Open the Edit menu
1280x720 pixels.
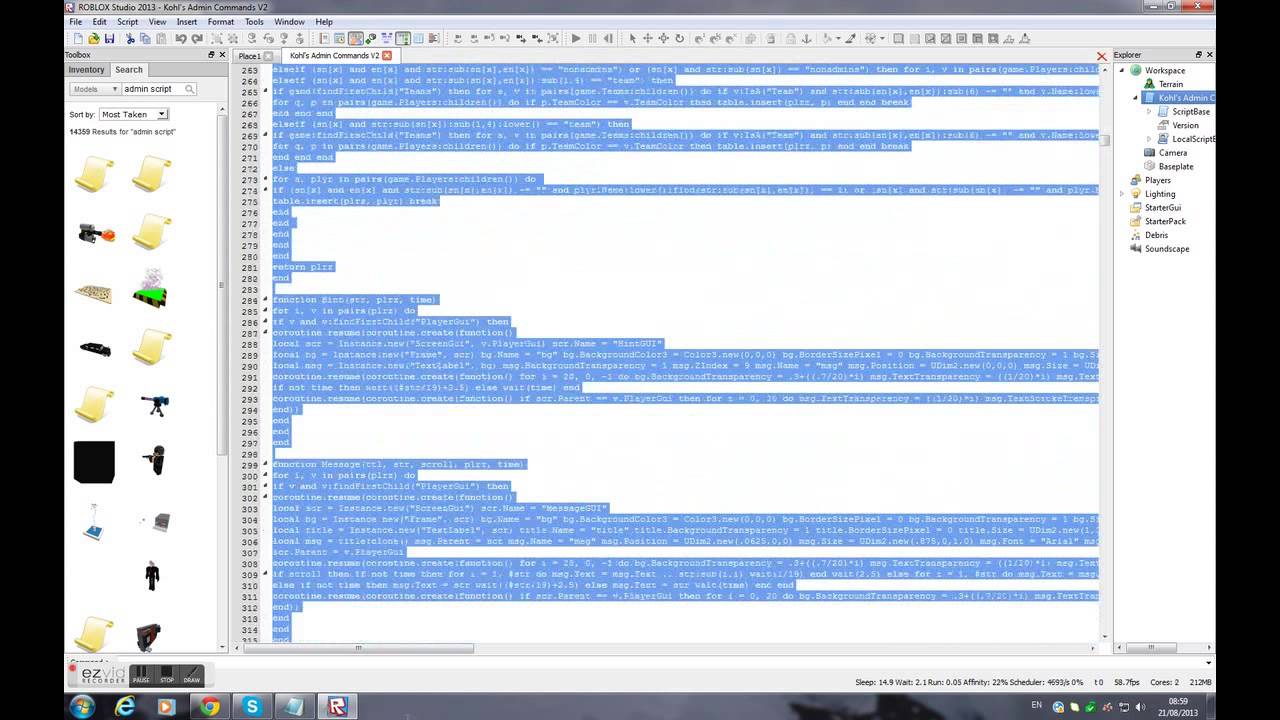[x=100, y=21]
